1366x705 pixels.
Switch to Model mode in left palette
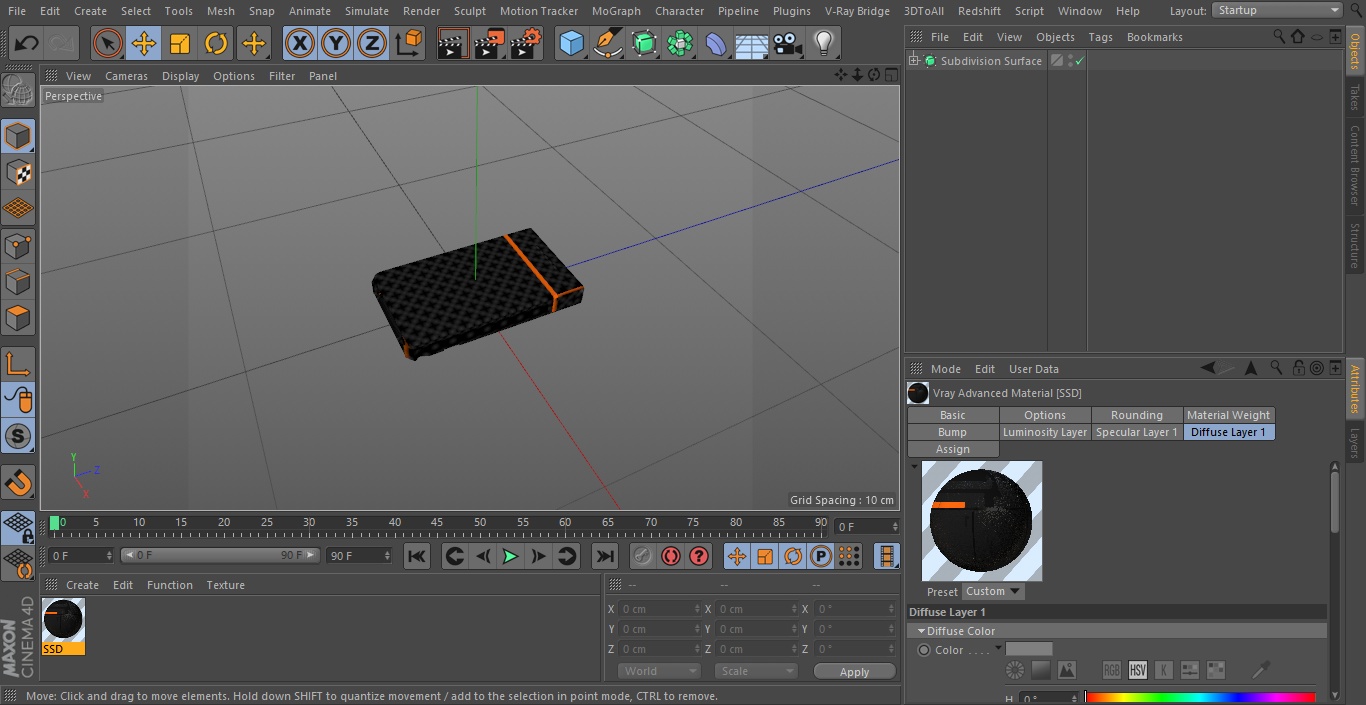click(18, 136)
